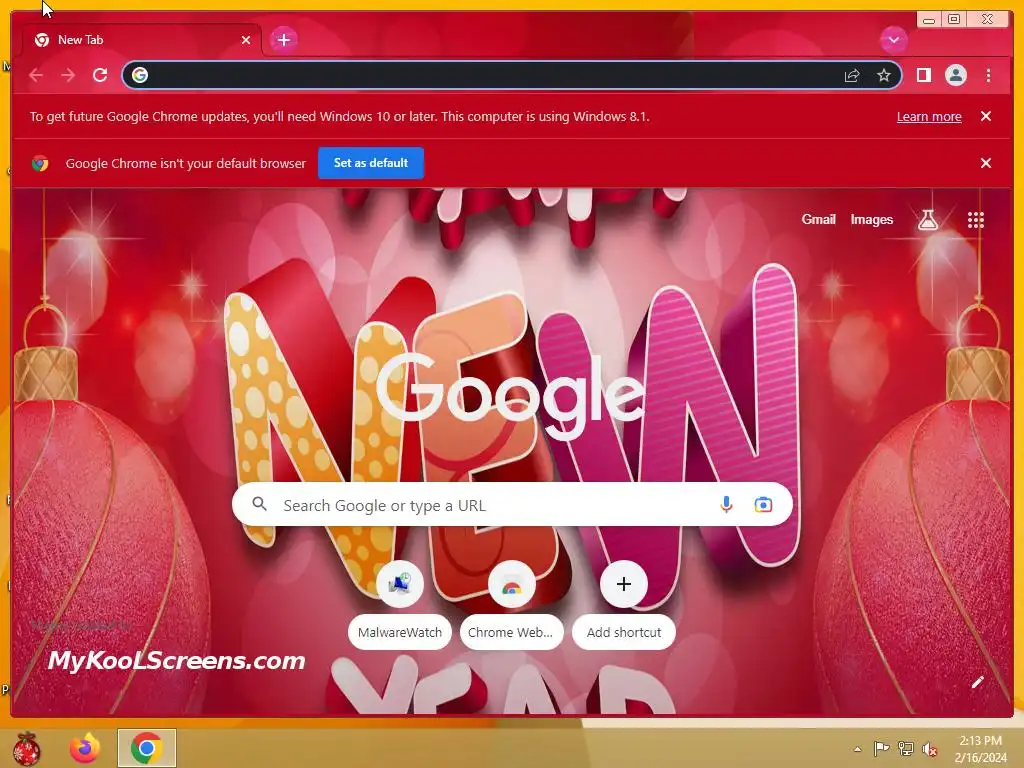Close the New Tab tab
Image resolution: width=1024 pixels, height=768 pixels.
pyautogui.click(x=246, y=40)
